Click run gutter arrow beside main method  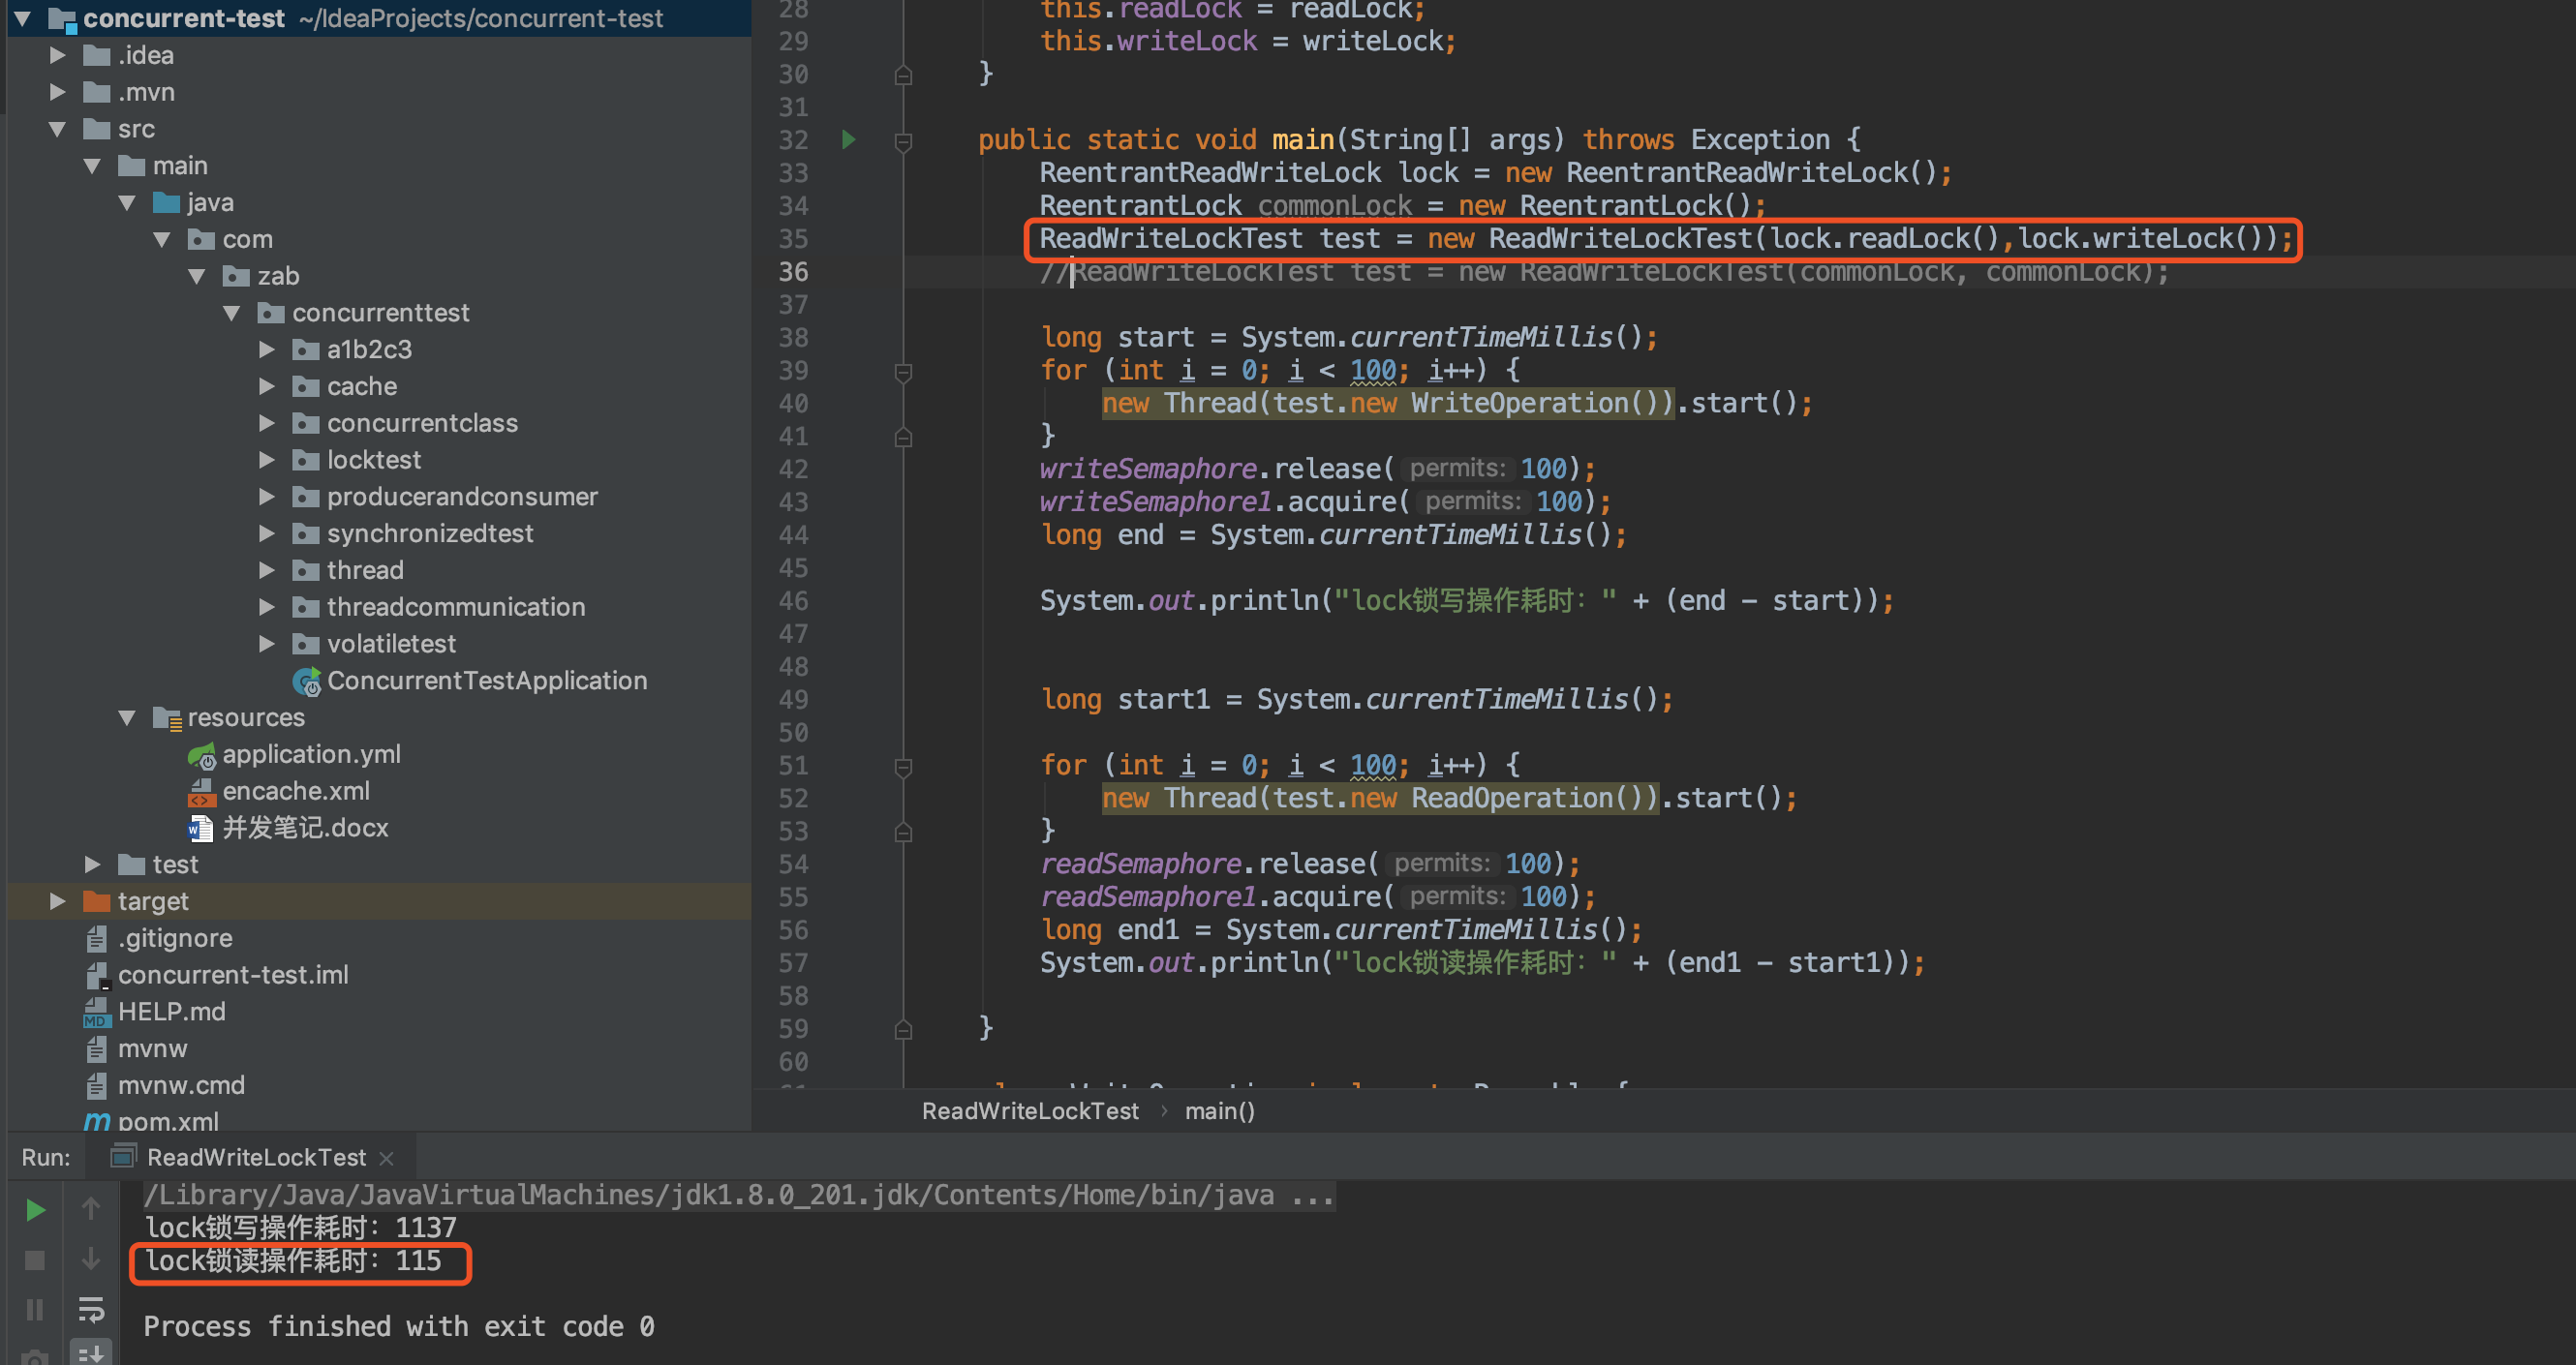(849, 140)
